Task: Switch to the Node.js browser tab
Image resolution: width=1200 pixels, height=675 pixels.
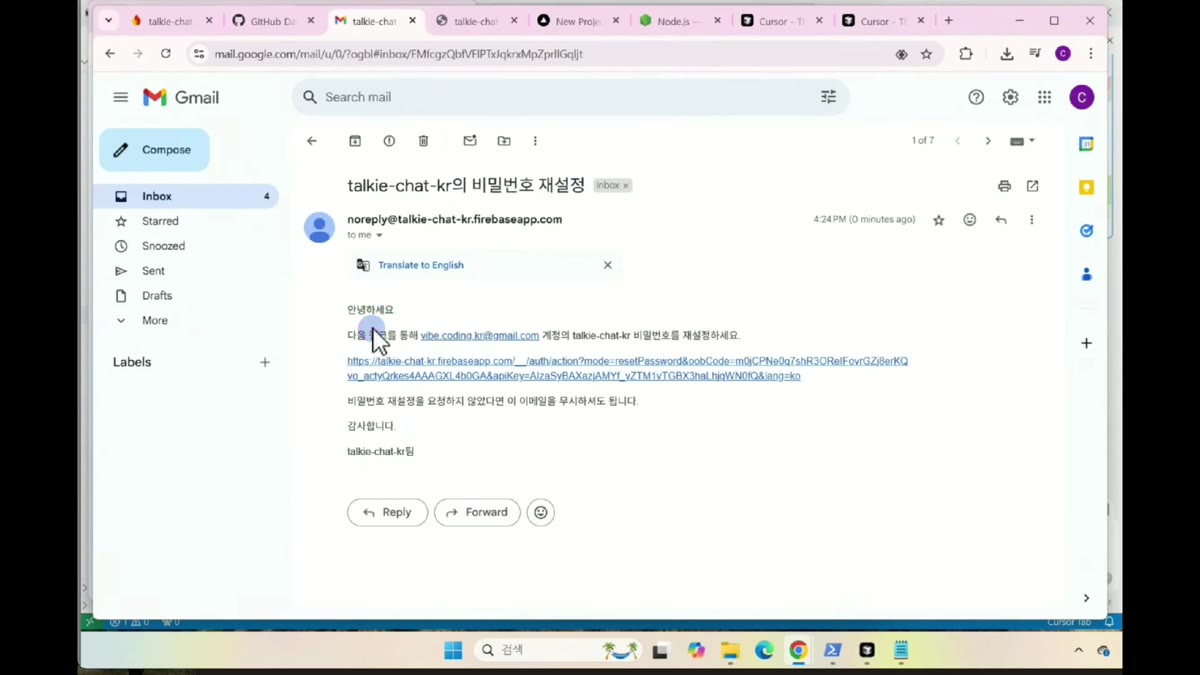Action: [x=680, y=20]
